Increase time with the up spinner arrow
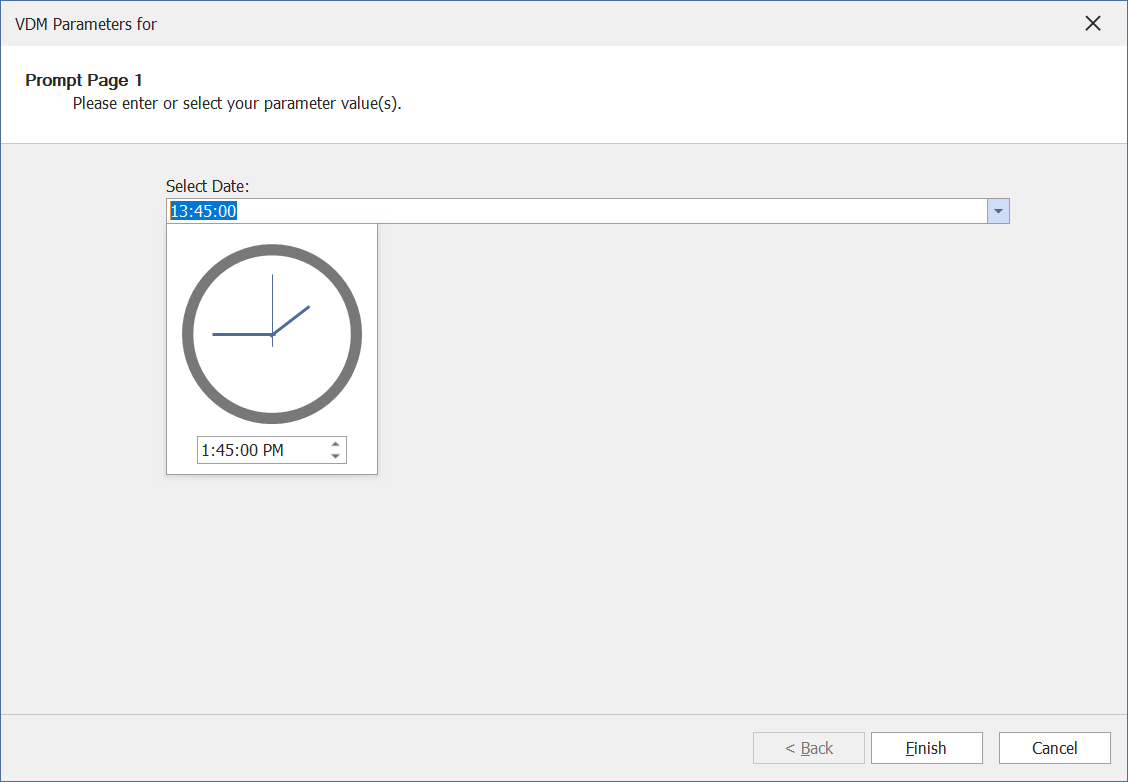Viewport: 1128px width, 782px height. 335,444
